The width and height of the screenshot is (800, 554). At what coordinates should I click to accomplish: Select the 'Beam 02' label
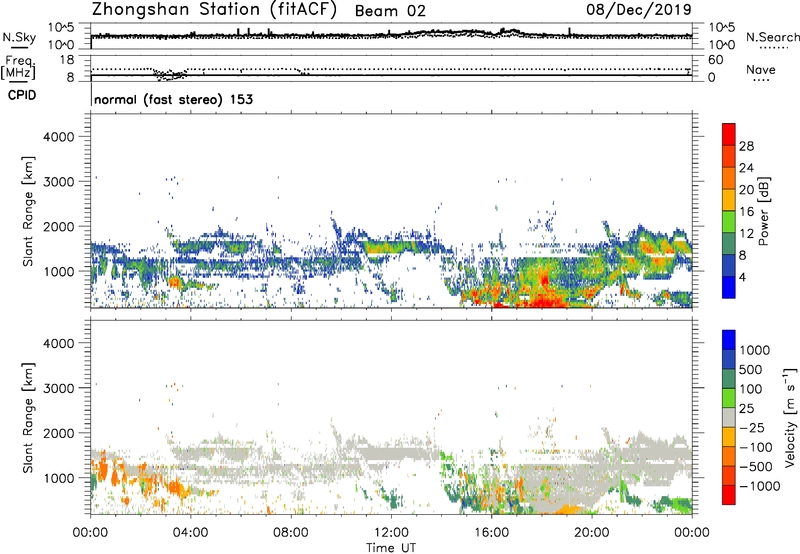[390, 11]
